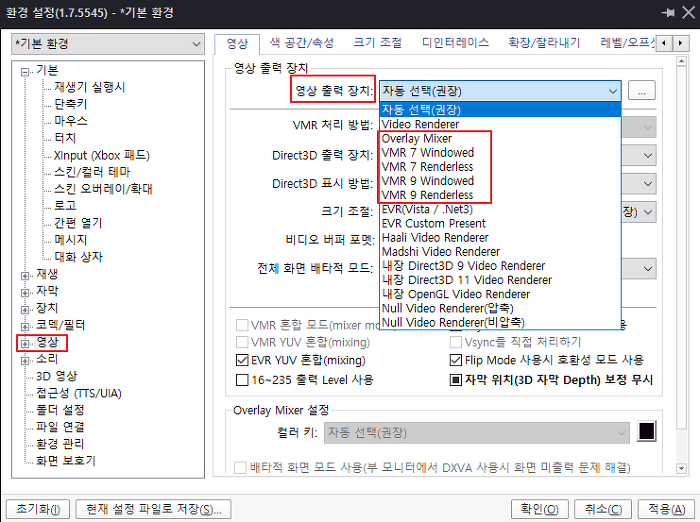Image resolution: width=700 pixels, height=522 pixels.
Task: Apply settings with the 적용(A) button
Action: [667, 509]
